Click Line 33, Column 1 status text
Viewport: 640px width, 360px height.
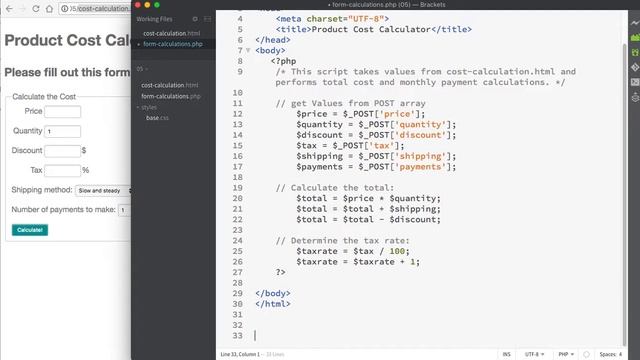click(x=240, y=354)
